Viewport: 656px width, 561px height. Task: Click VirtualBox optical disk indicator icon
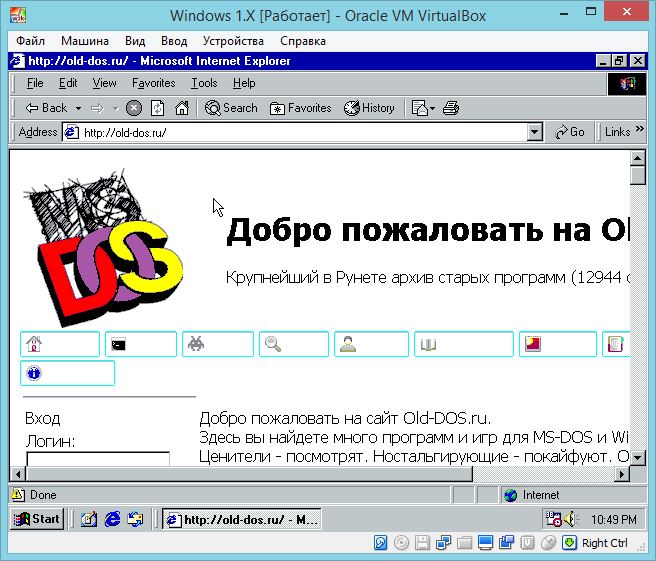[x=402, y=543]
